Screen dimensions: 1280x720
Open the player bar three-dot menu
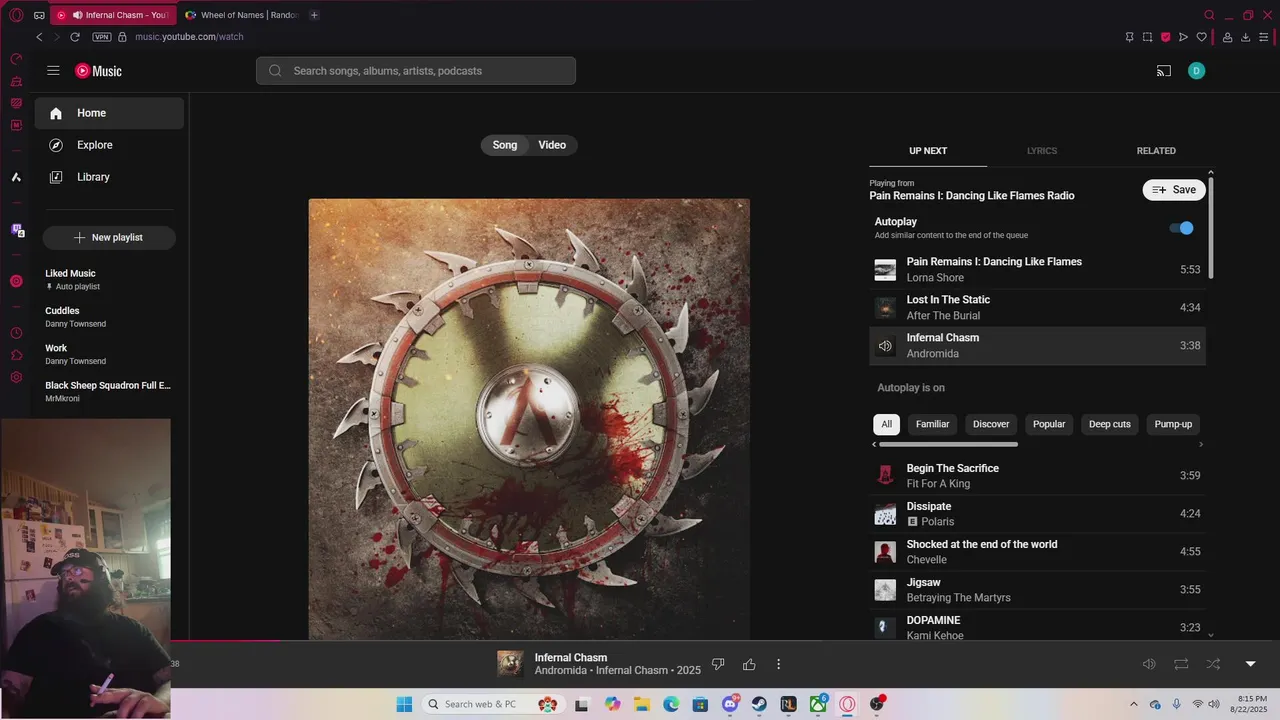point(779,664)
